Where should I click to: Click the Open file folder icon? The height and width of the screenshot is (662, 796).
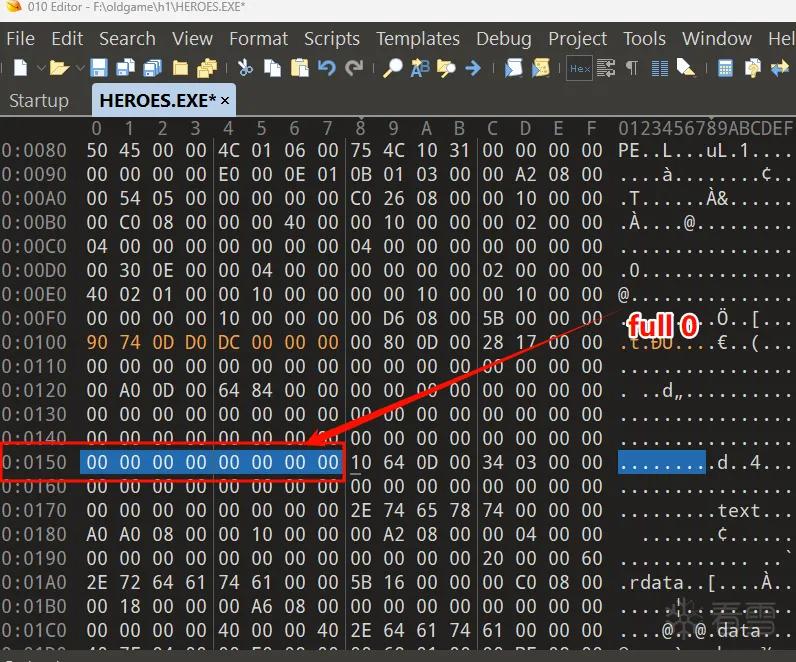tap(59, 68)
